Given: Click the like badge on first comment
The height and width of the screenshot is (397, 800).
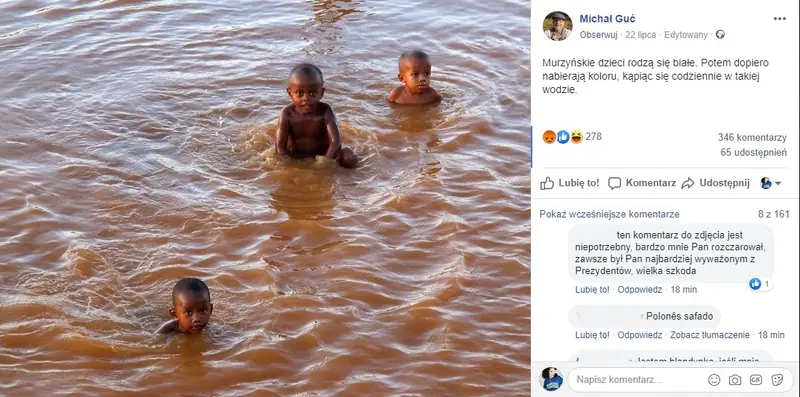Looking at the screenshot, I should [x=759, y=284].
